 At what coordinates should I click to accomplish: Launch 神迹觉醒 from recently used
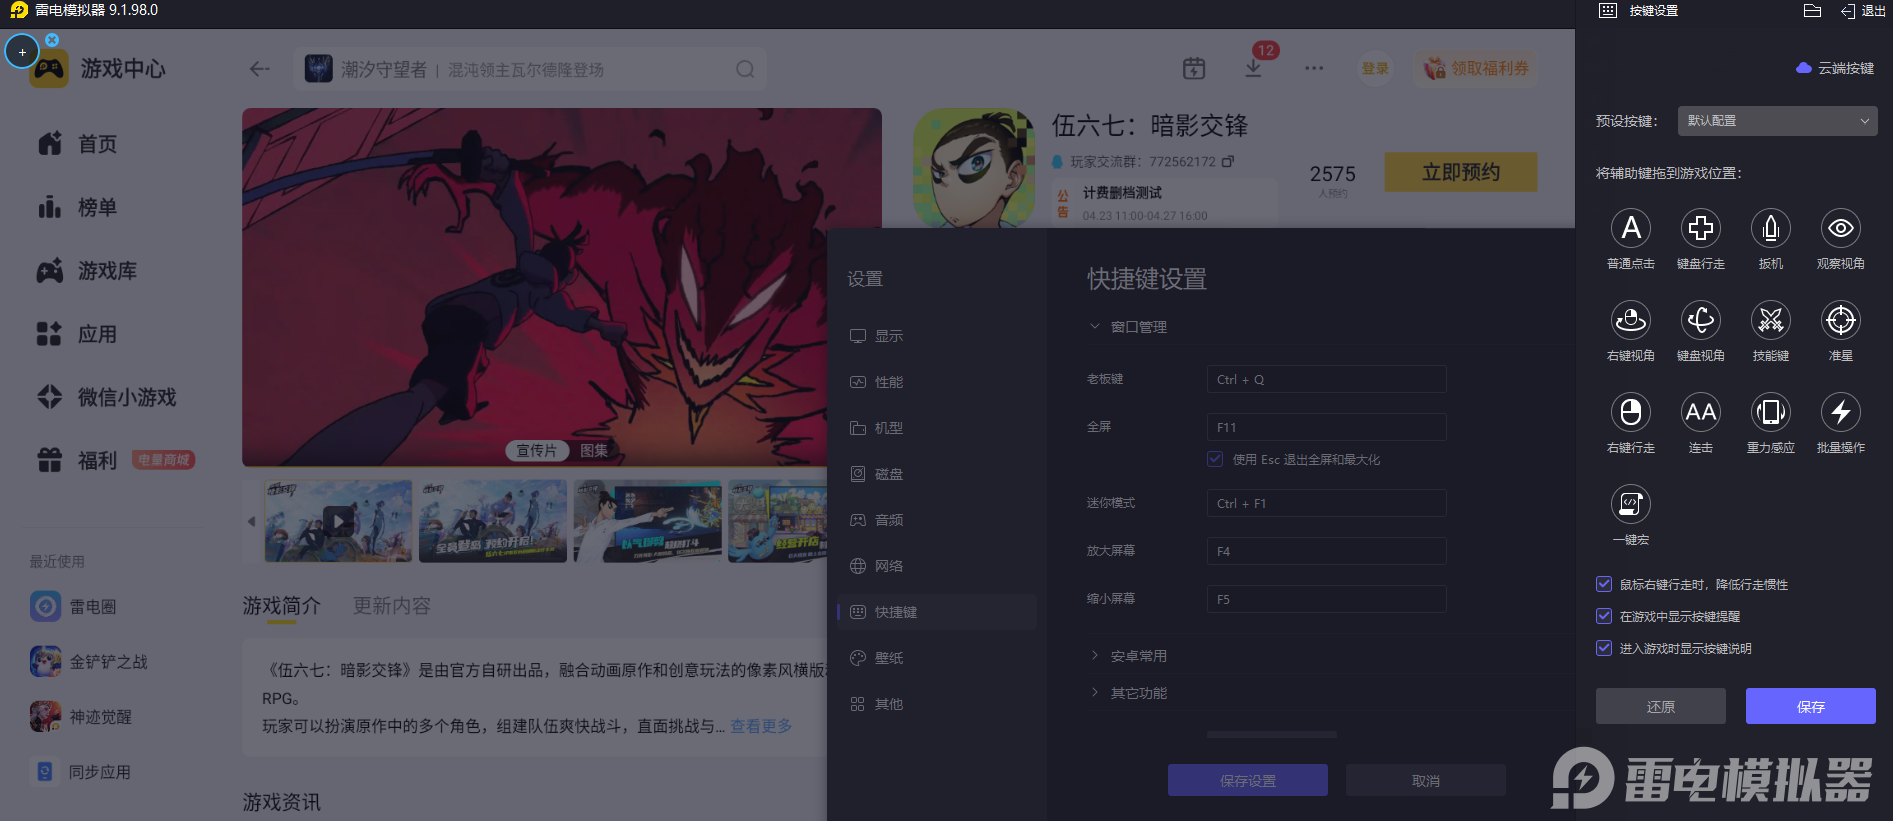[x=80, y=716]
